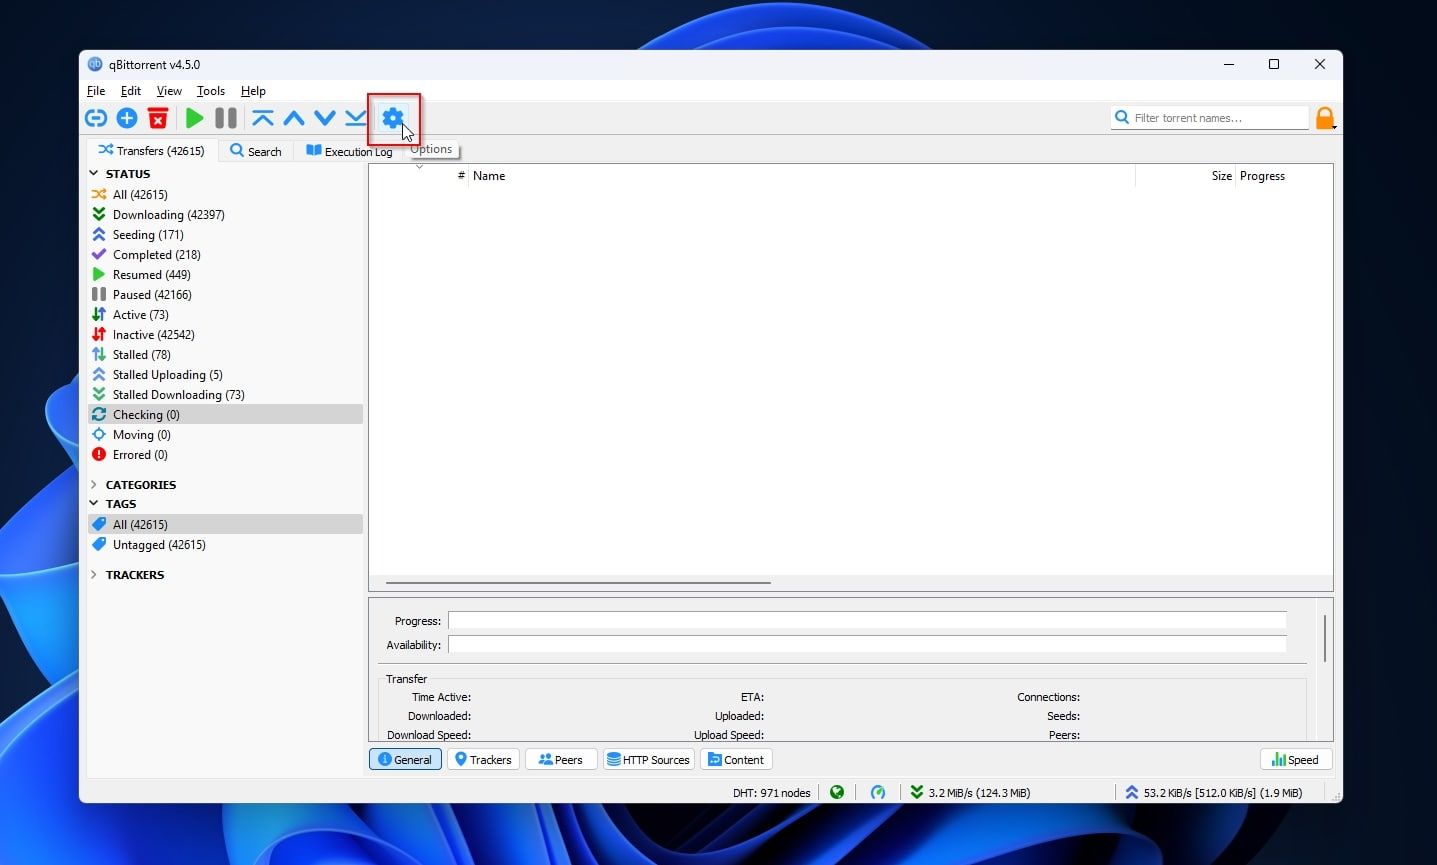Move torrent down in the queue

[x=324, y=117]
